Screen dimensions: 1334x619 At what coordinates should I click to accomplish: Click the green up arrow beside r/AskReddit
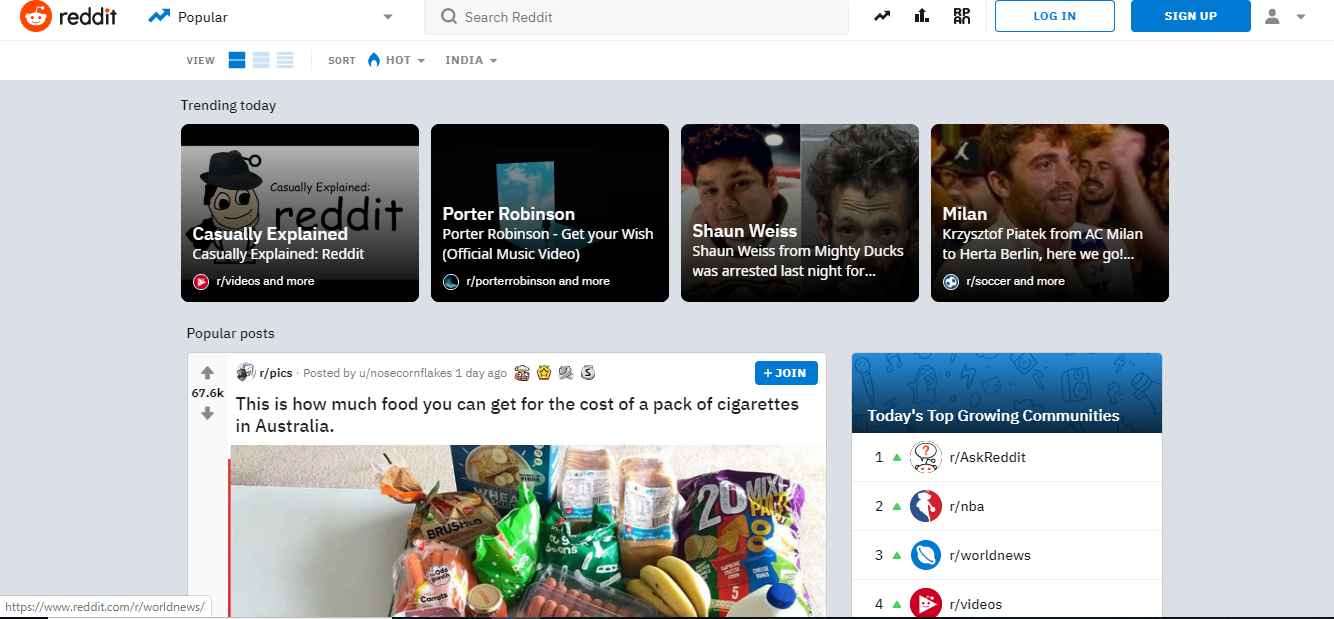(x=897, y=458)
